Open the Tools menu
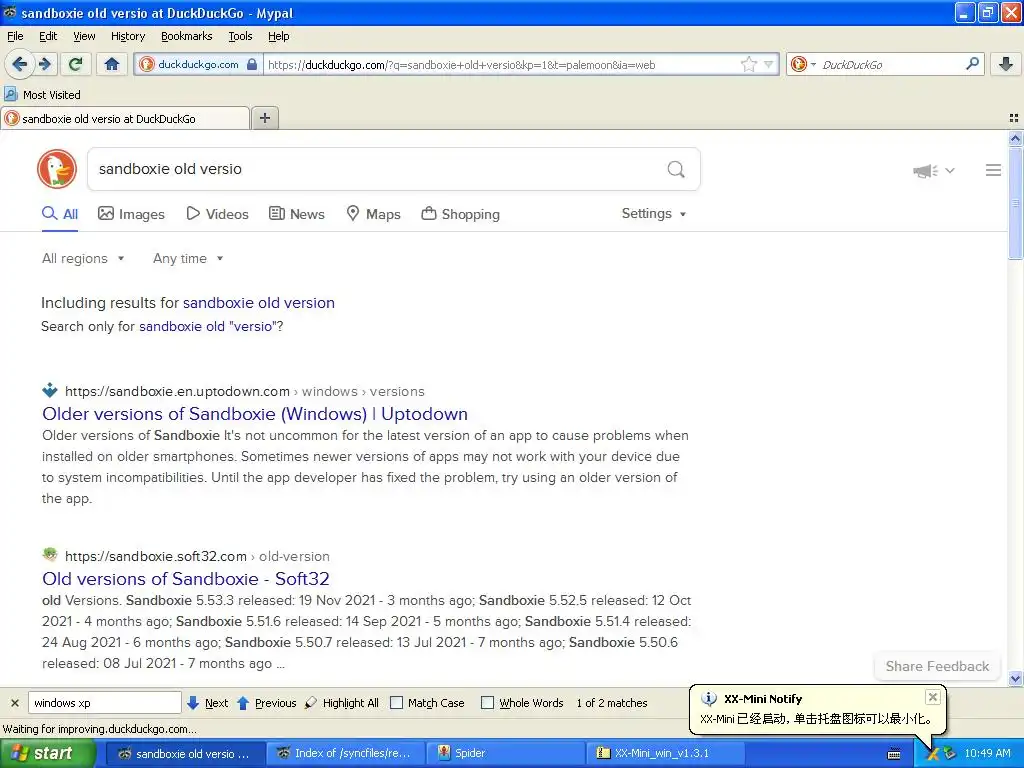 (x=240, y=36)
